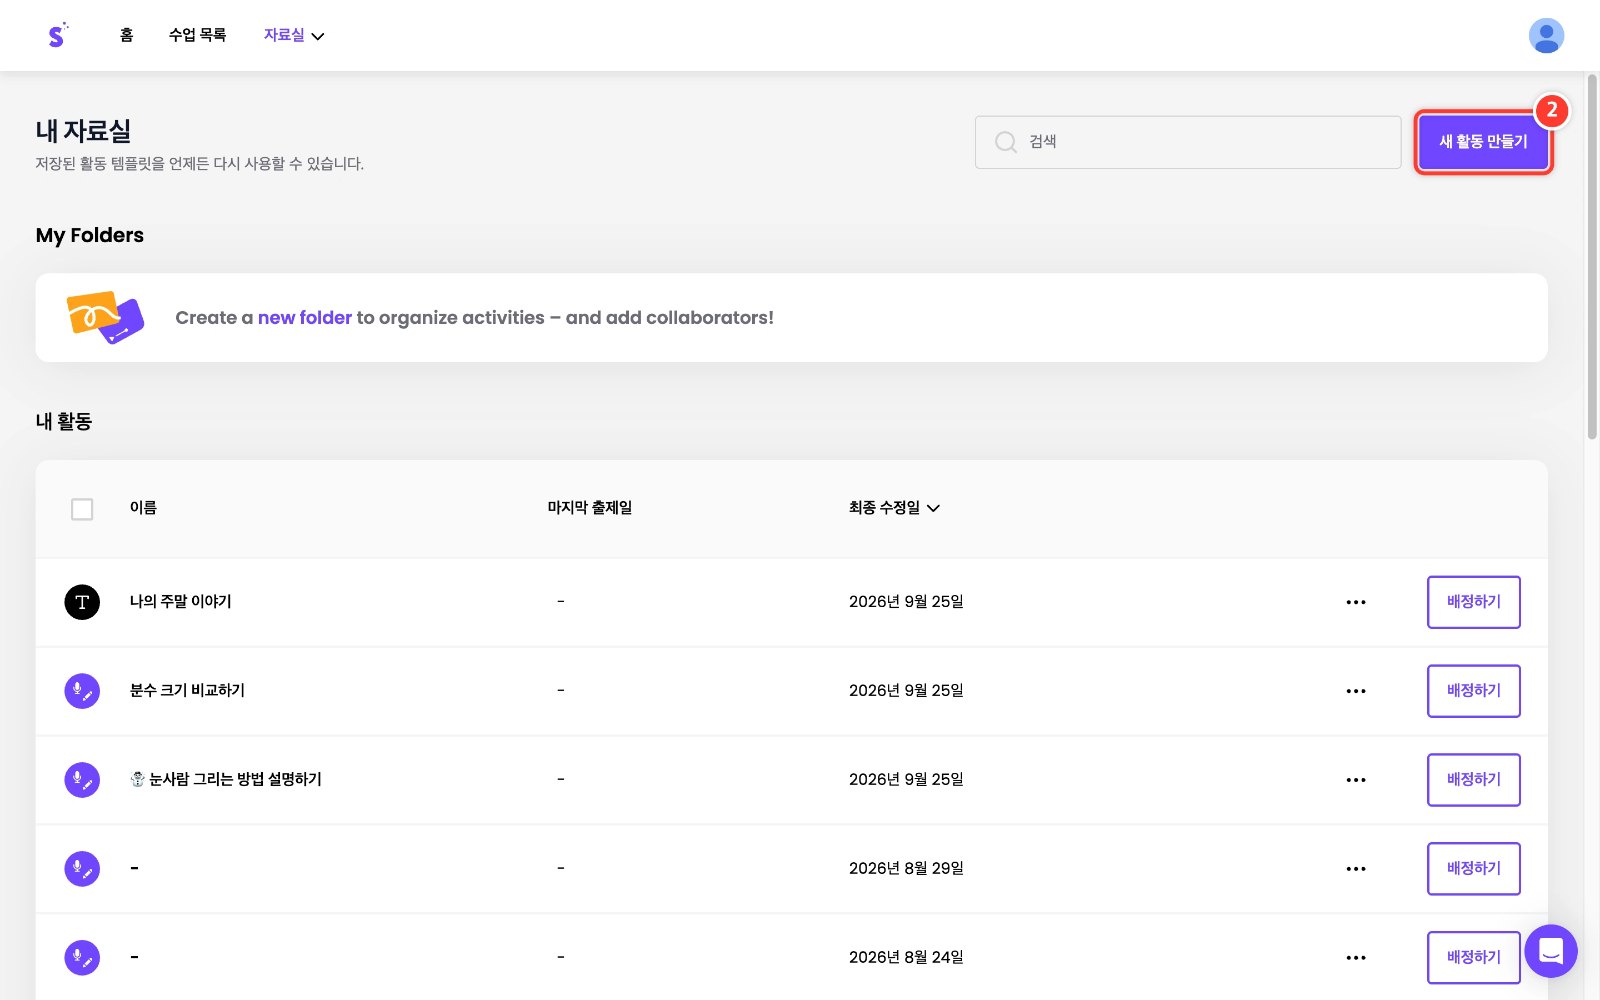Click the 새 활동 만들기 button
Viewport: 1600px width, 1000px height.
[1483, 142]
